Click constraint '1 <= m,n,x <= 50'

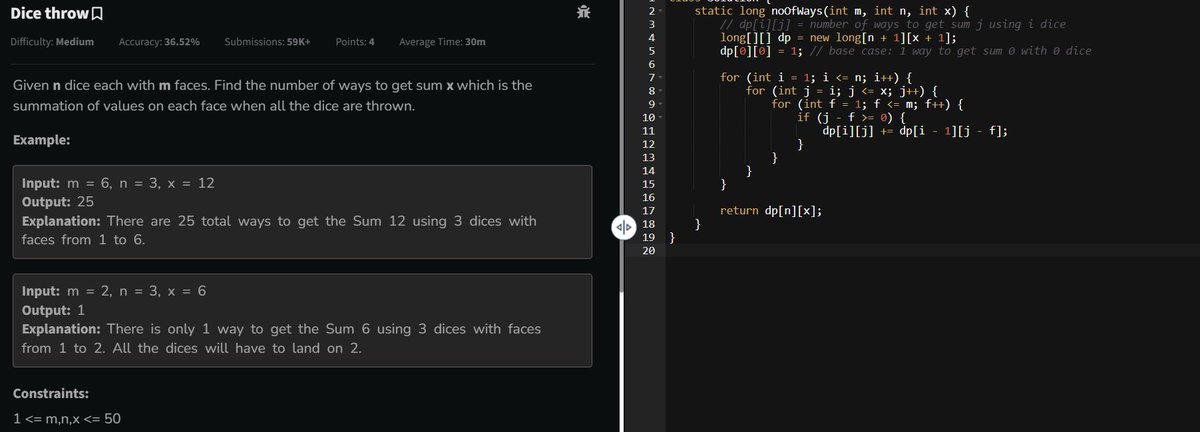(67, 419)
